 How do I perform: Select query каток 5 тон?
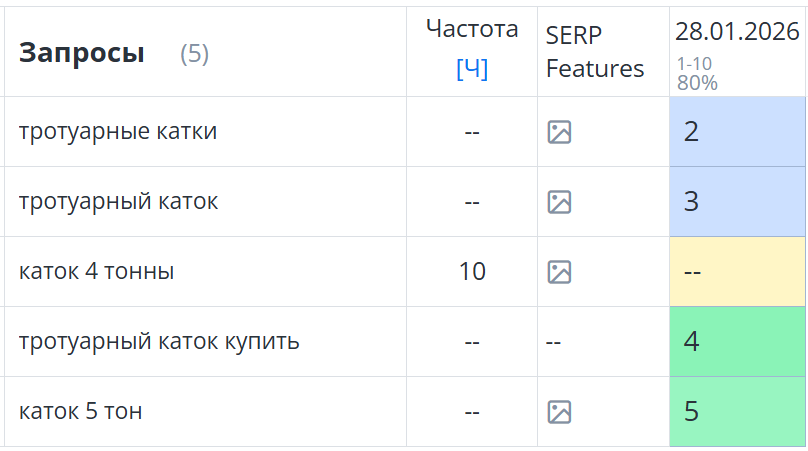(80, 412)
